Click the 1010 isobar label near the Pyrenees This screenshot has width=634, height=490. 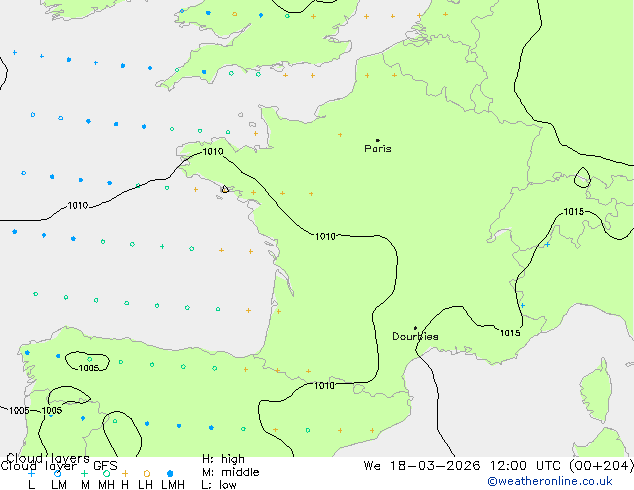pyautogui.click(x=324, y=386)
